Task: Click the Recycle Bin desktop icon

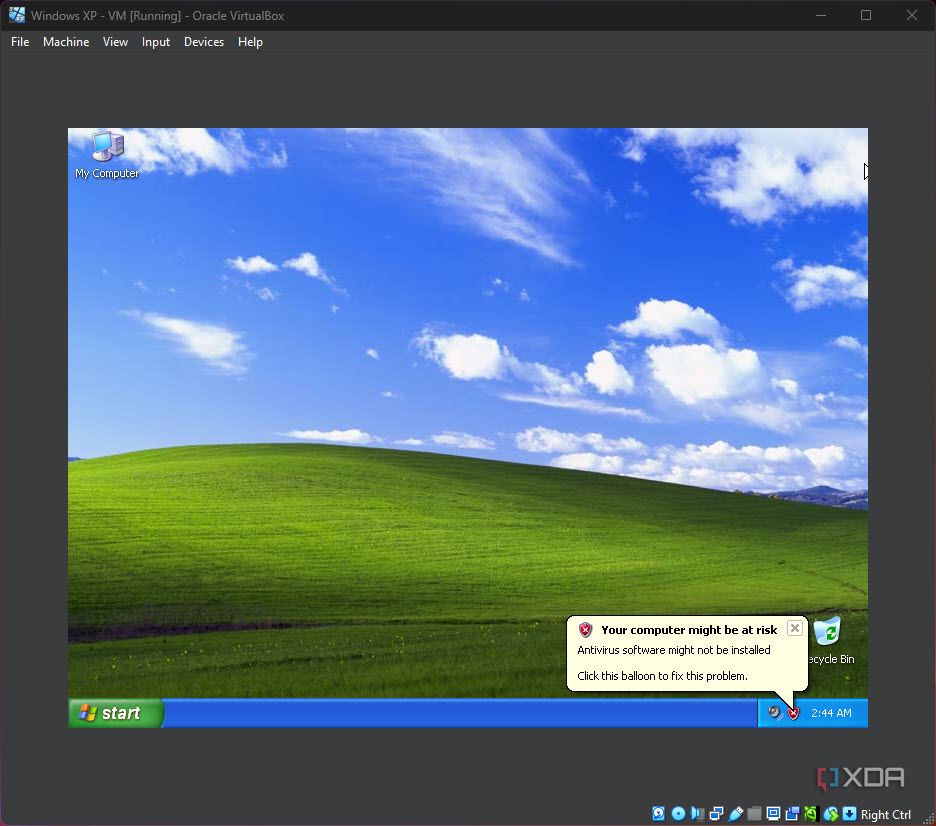Action: point(830,640)
